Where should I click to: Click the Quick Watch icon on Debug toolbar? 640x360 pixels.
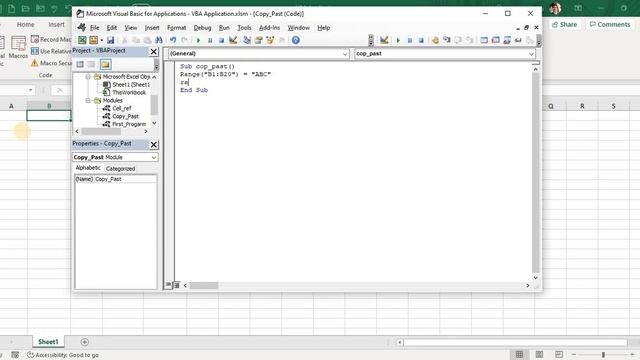pos(518,40)
